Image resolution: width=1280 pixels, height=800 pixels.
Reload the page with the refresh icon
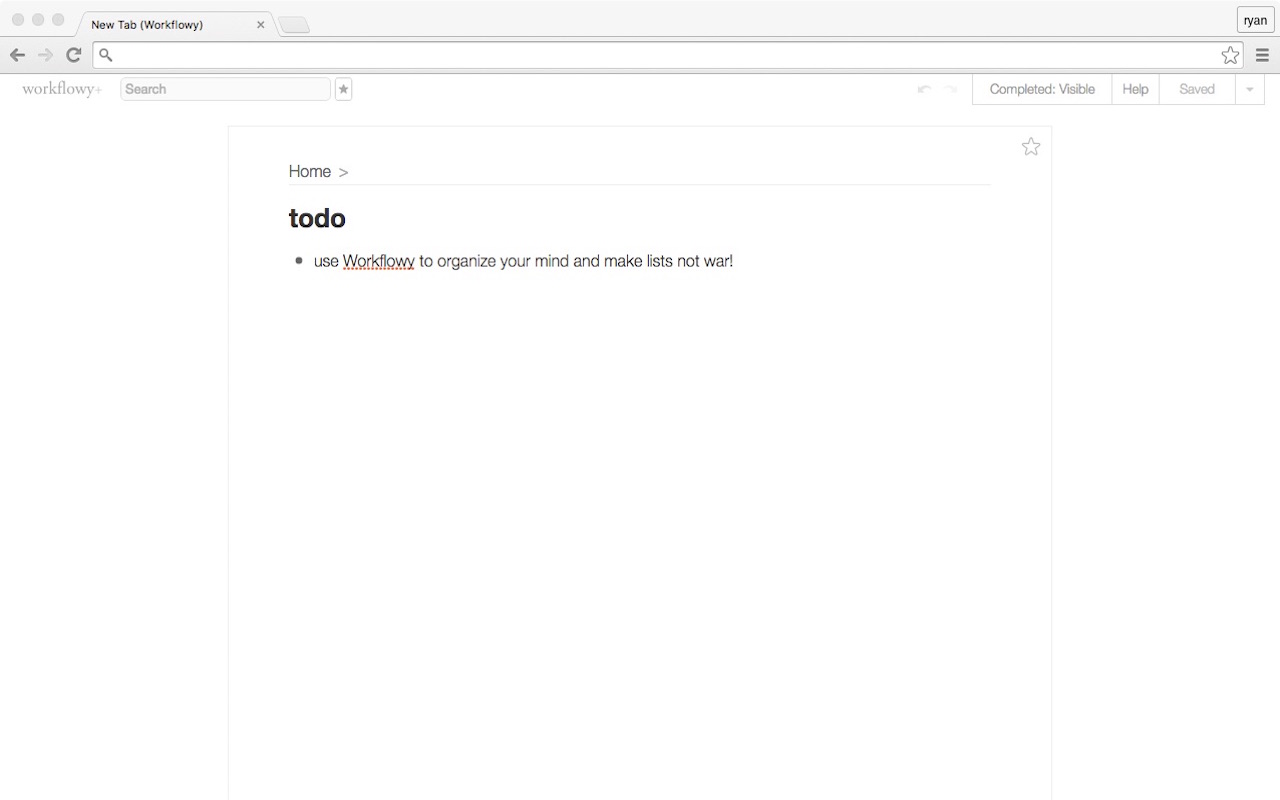point(73,55)
